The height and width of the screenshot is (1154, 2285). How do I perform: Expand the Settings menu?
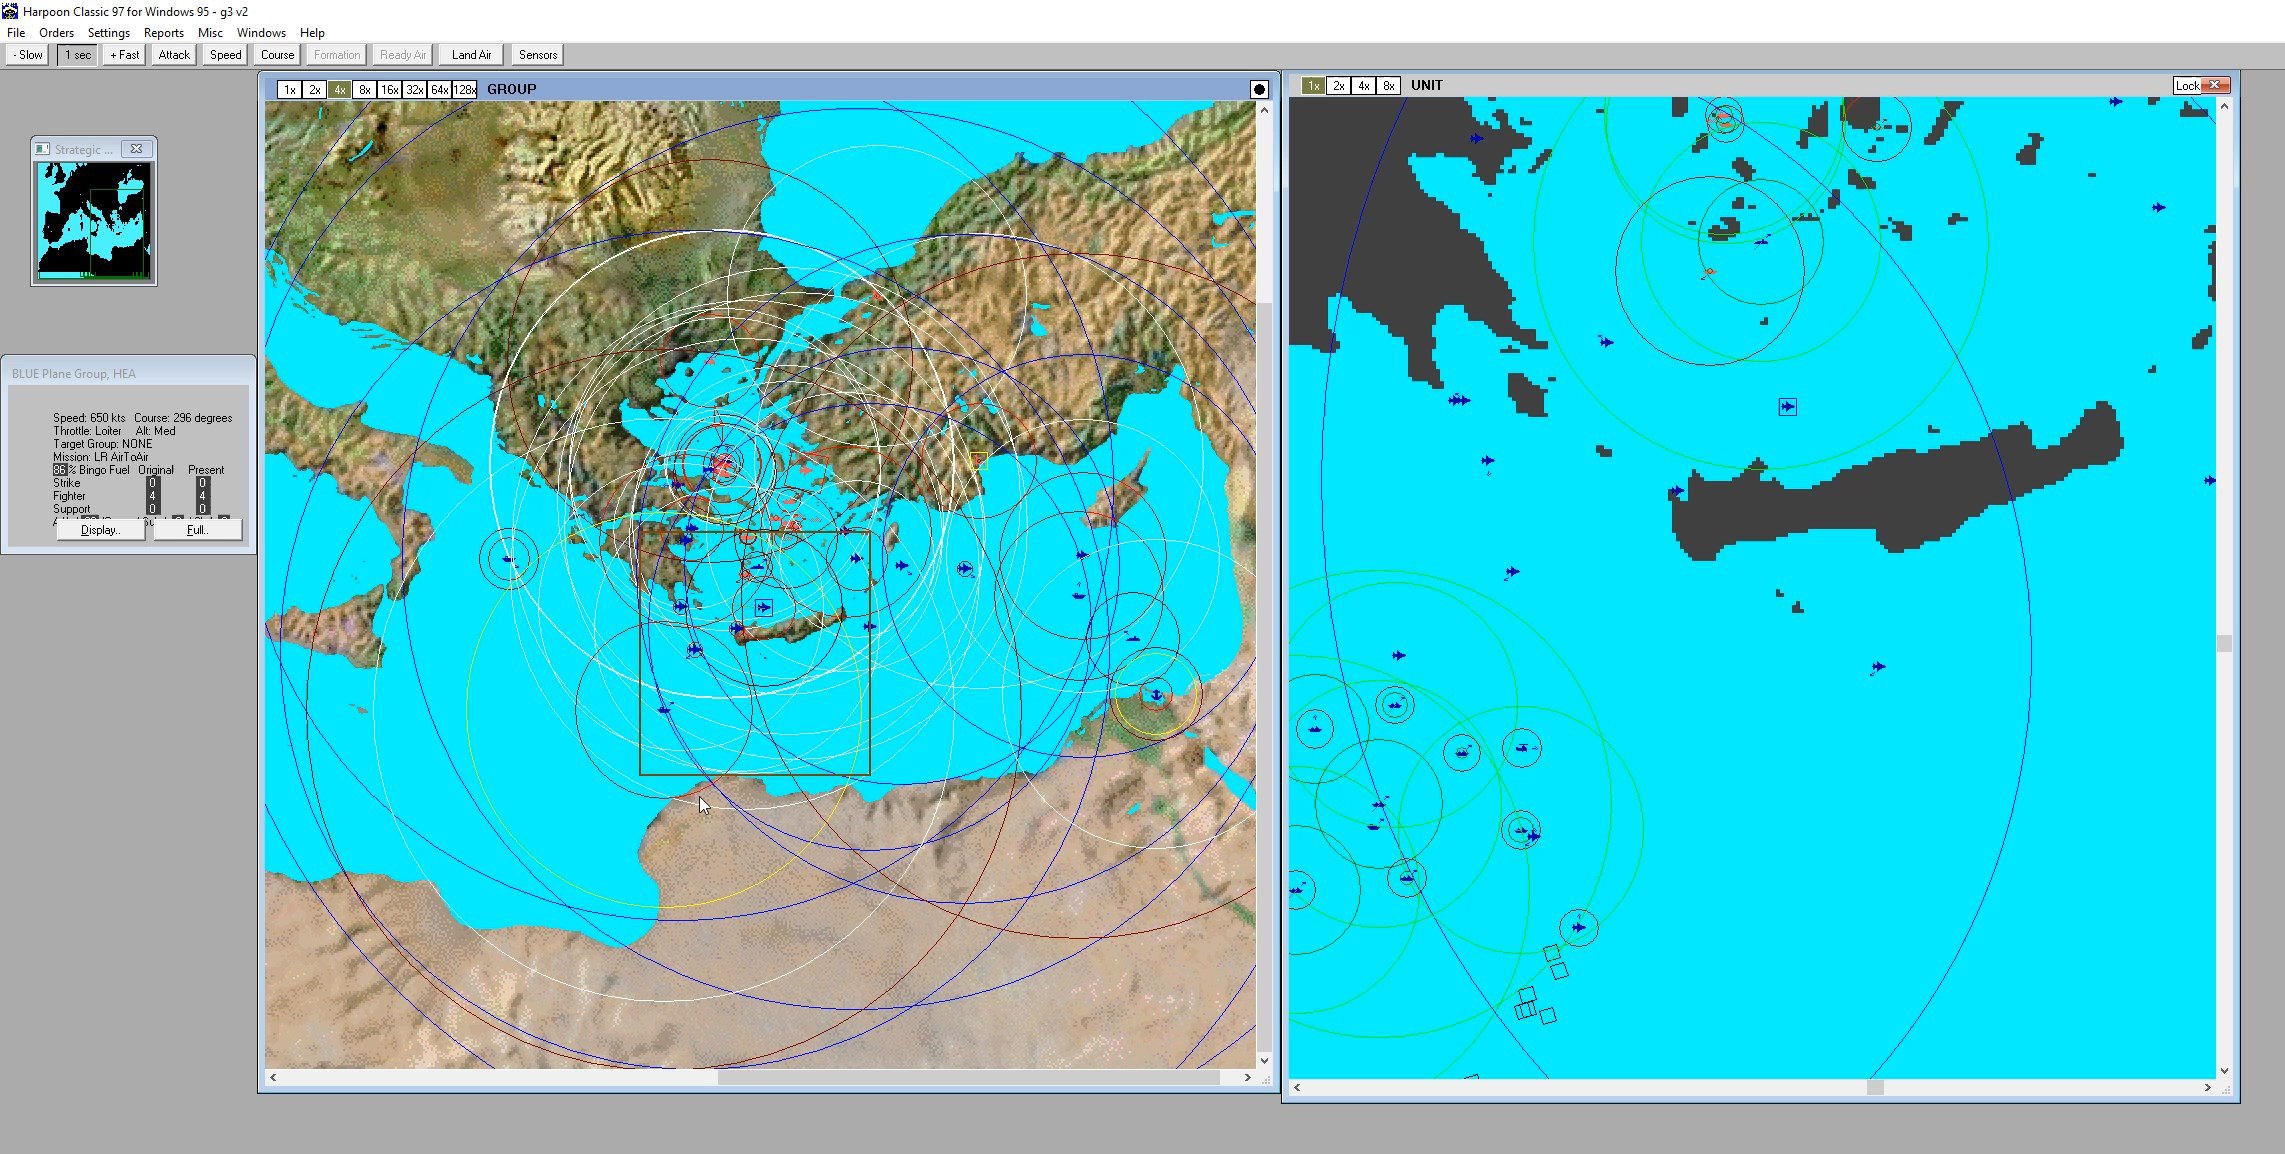coord(108,33)
